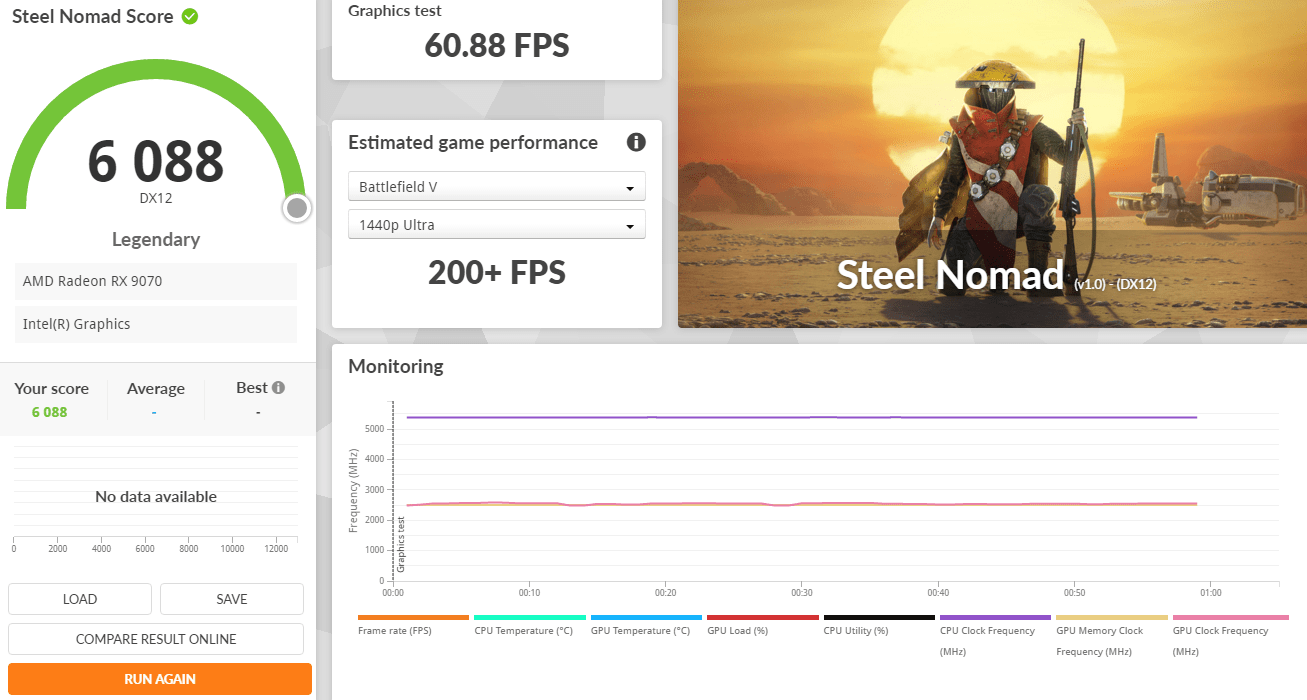Viewport: 1307px width, 700px height.
Task: Click the Steel Nomad Score heading
Action: (x=92, y=17)
